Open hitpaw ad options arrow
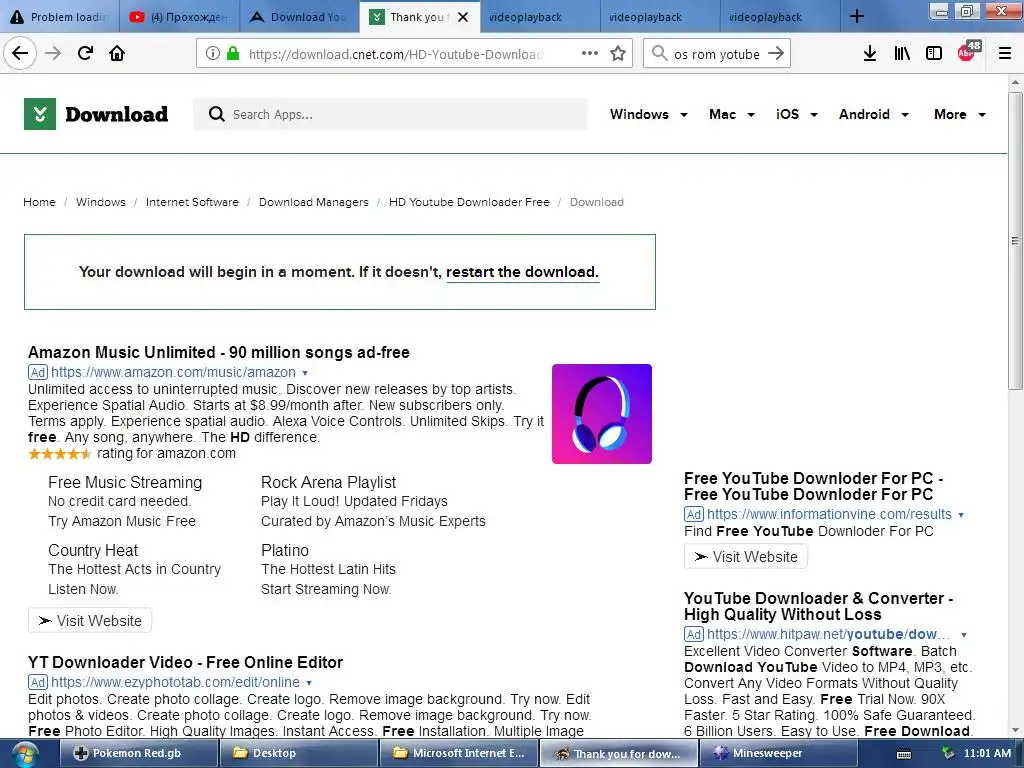This screenshot has height=768, width=1024. click(x=963, y=635)
